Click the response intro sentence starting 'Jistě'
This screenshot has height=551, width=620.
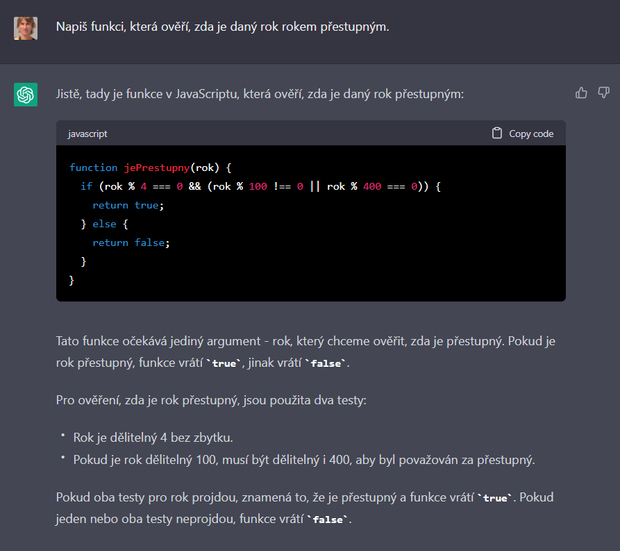tap(259, 94)
